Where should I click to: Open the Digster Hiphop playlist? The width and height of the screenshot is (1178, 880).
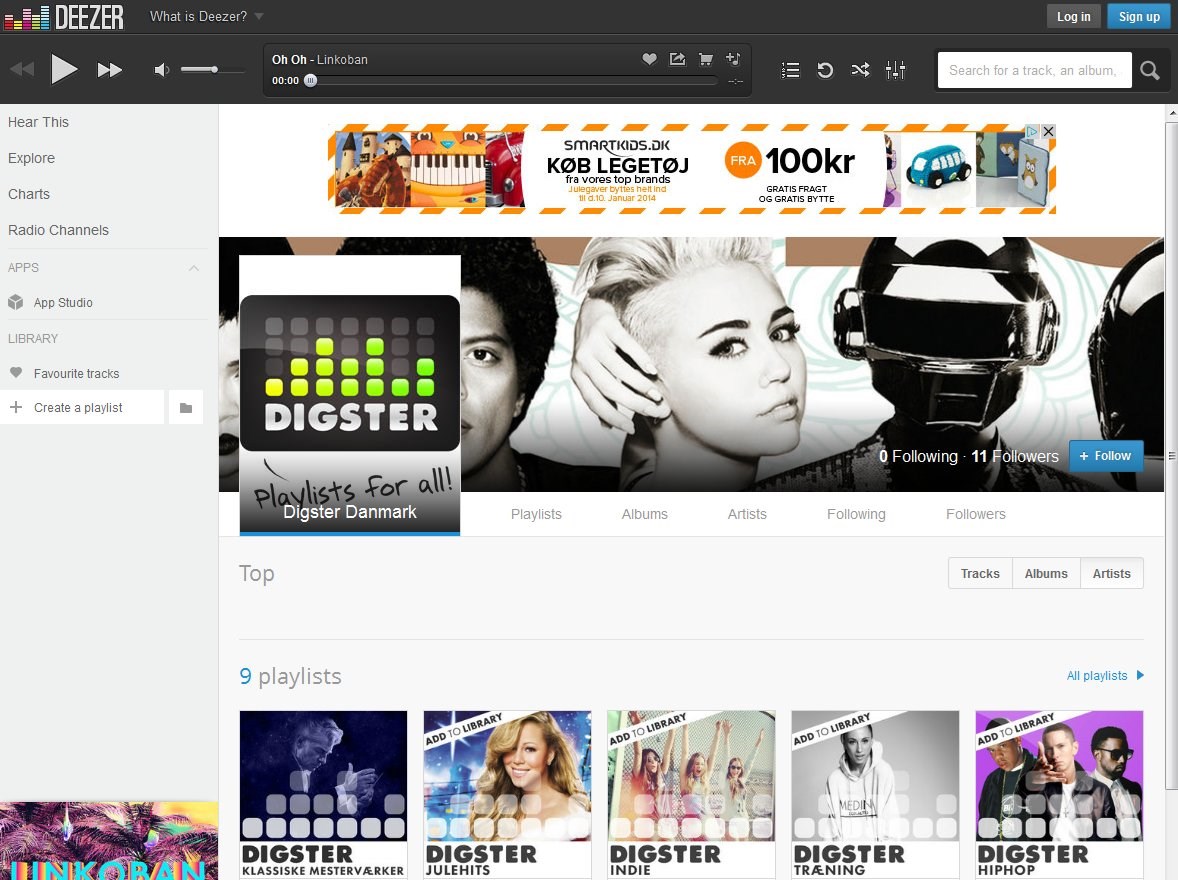click(1059, 794)
